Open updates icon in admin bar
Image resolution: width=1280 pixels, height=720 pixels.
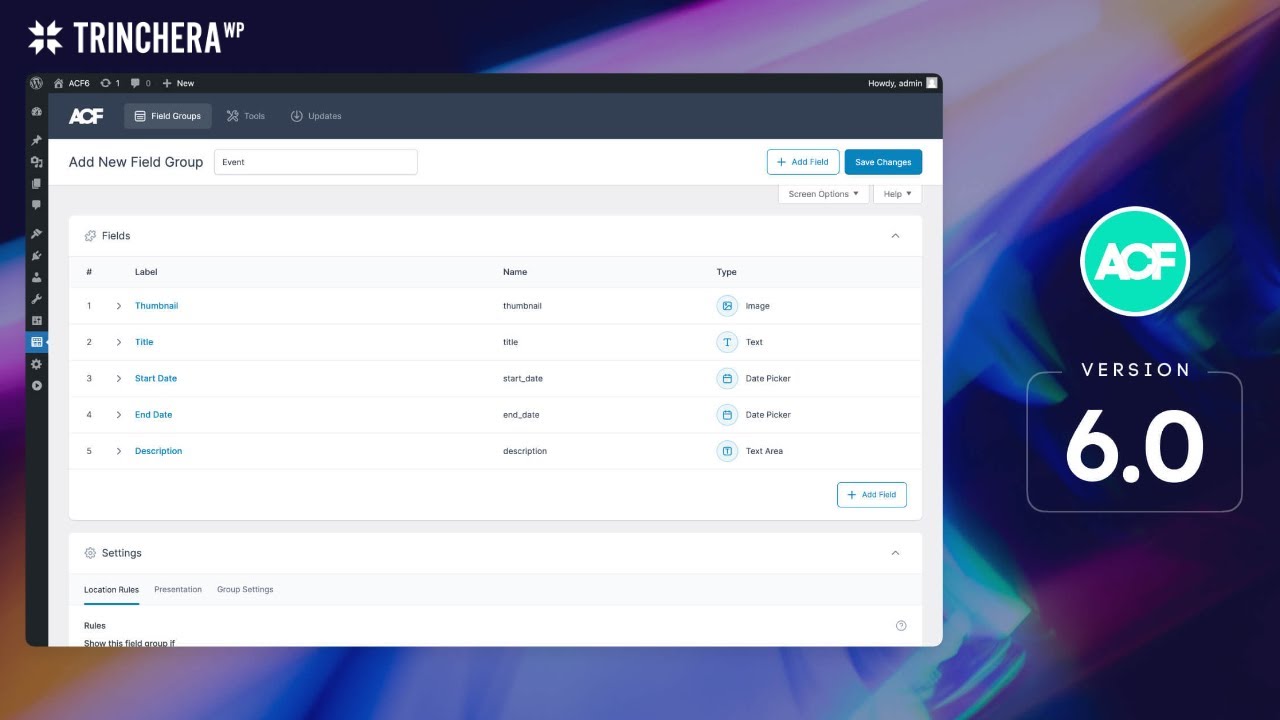coord(110,83)
